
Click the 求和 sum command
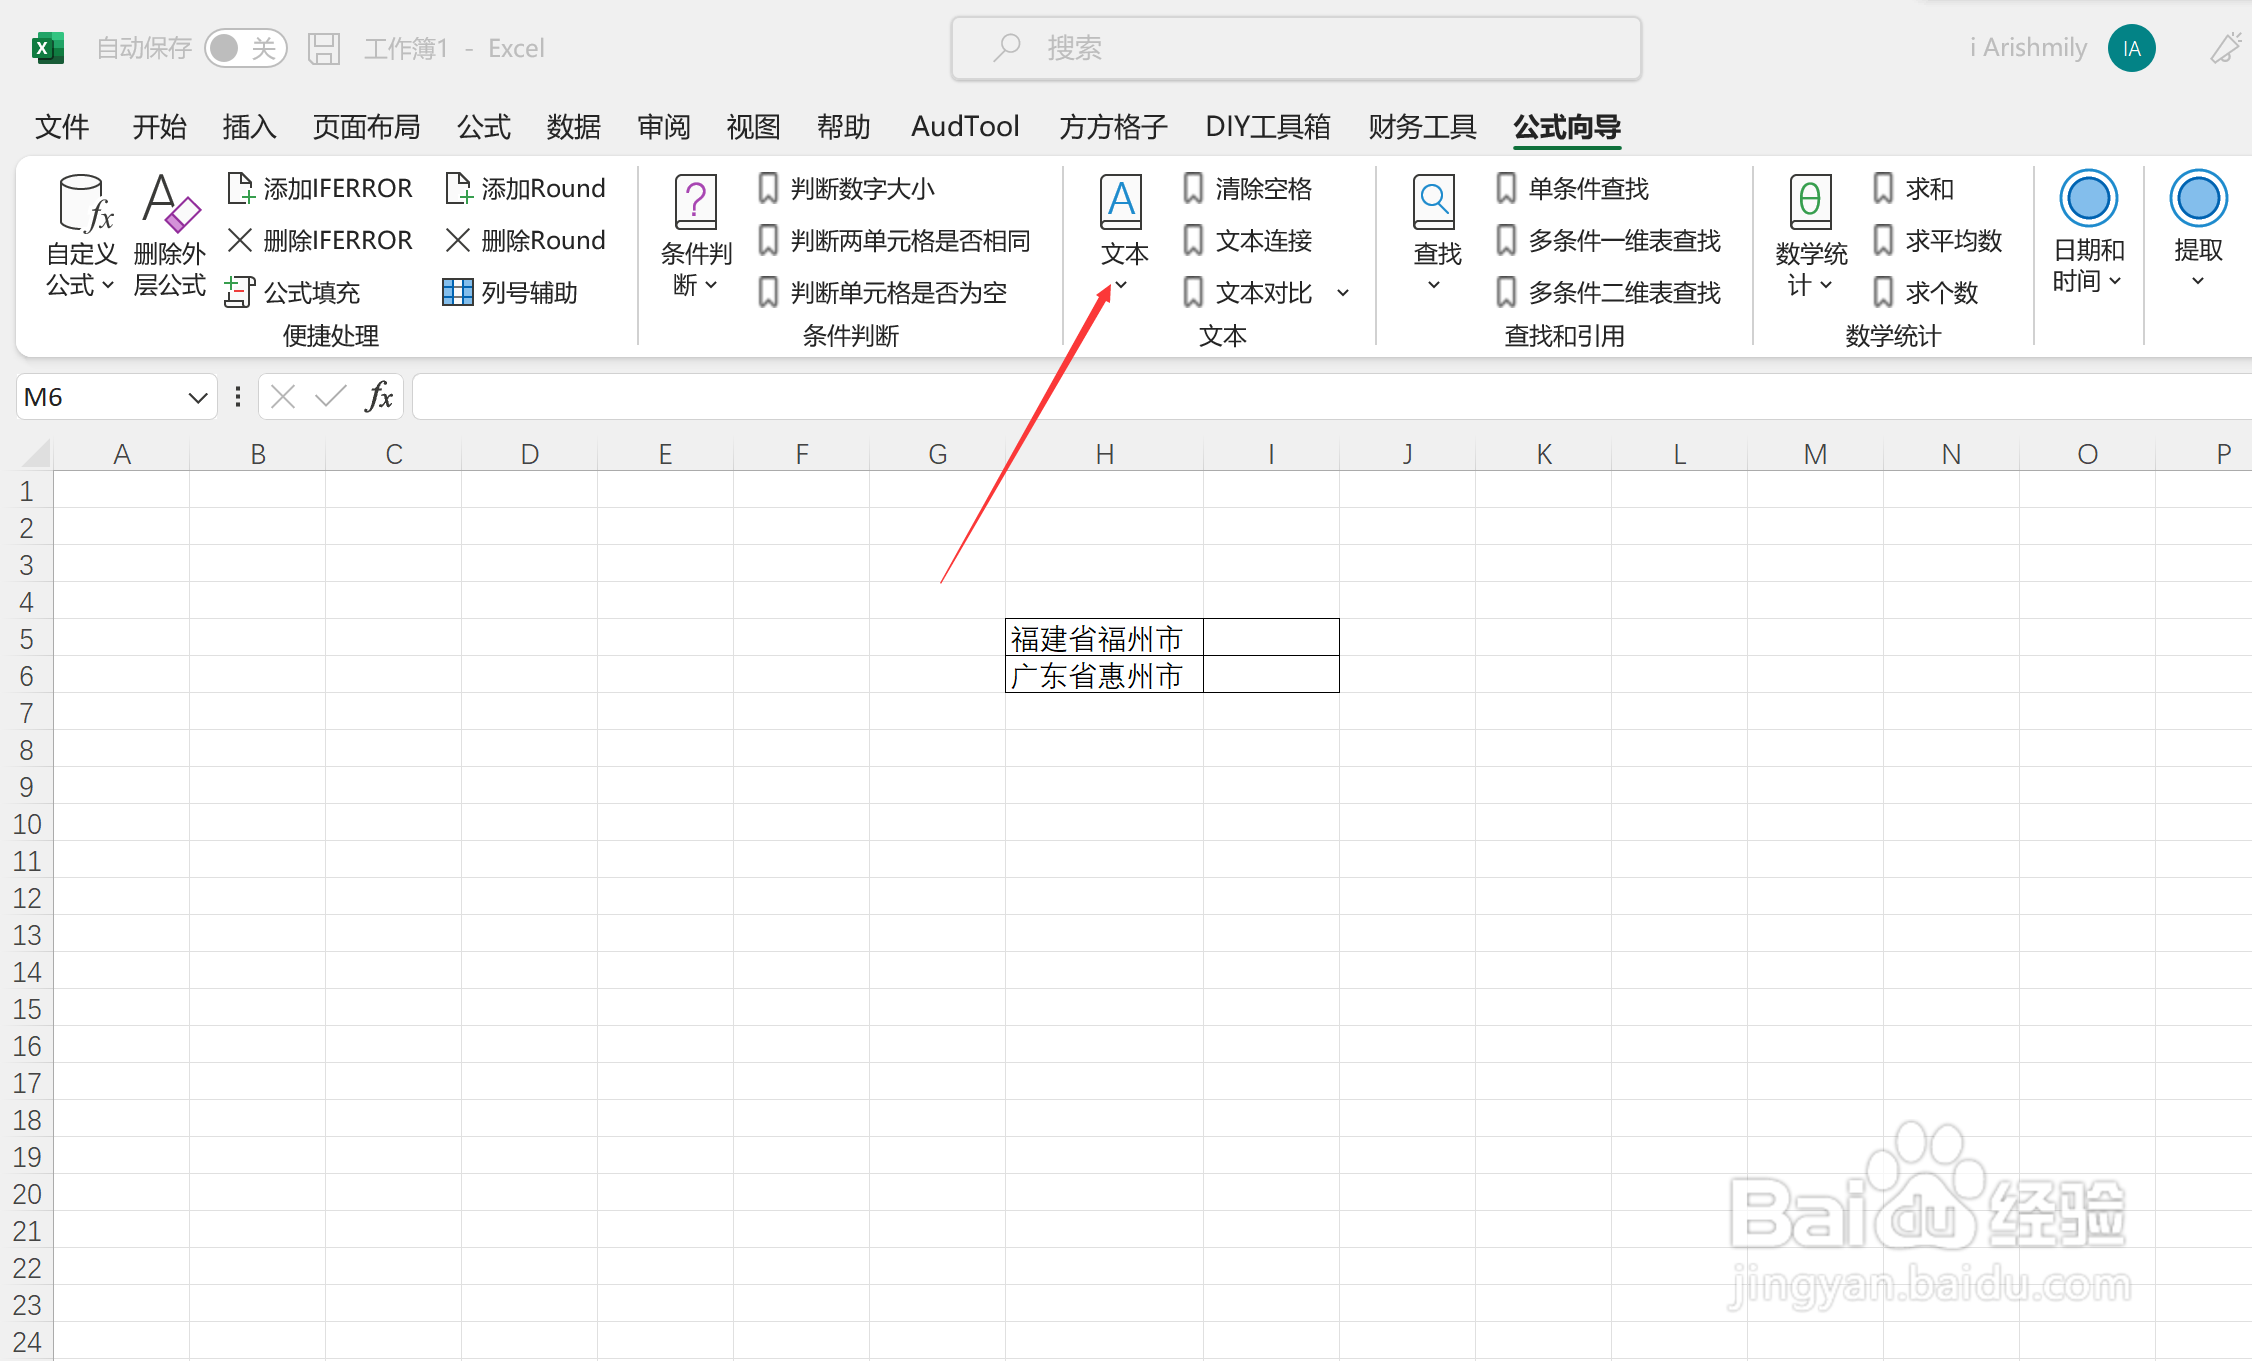[x=1913, y=188]
